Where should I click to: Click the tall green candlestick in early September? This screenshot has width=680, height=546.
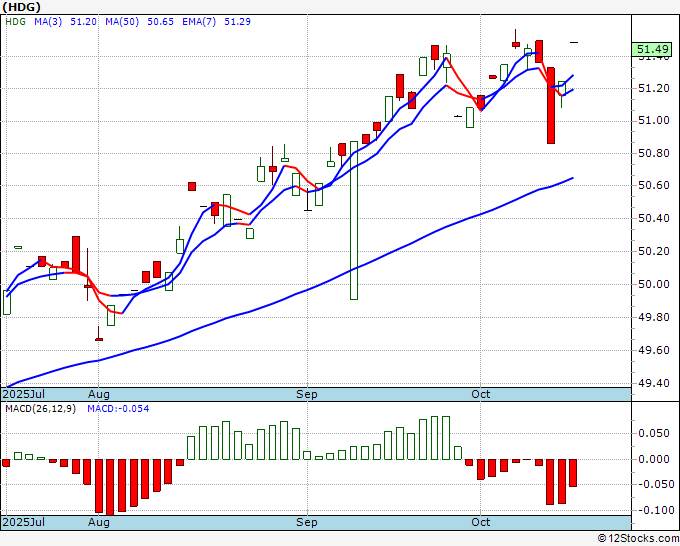(354, 220)
